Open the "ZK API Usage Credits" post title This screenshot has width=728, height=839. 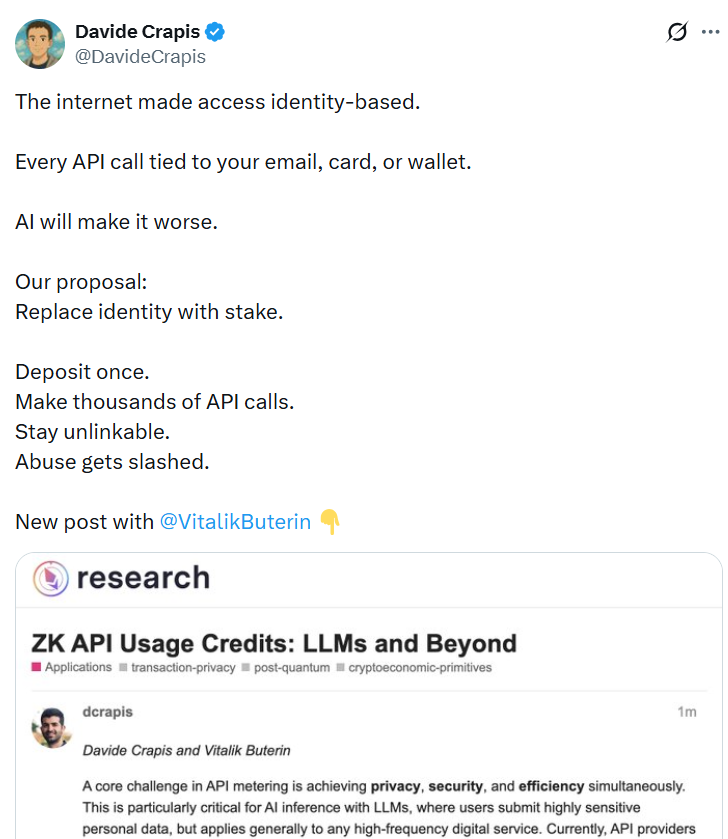(x=274, y=643)
